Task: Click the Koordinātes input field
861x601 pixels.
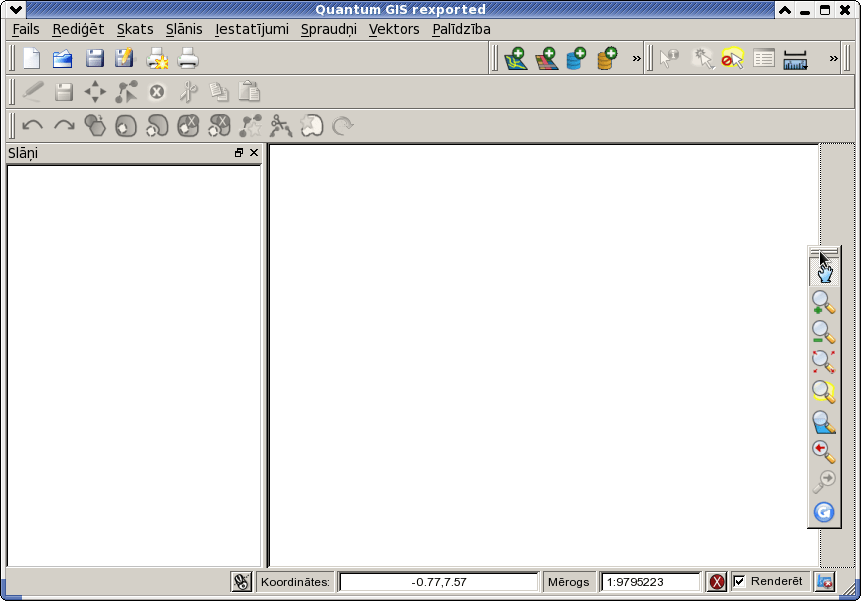Action: (x=439, y=582)
